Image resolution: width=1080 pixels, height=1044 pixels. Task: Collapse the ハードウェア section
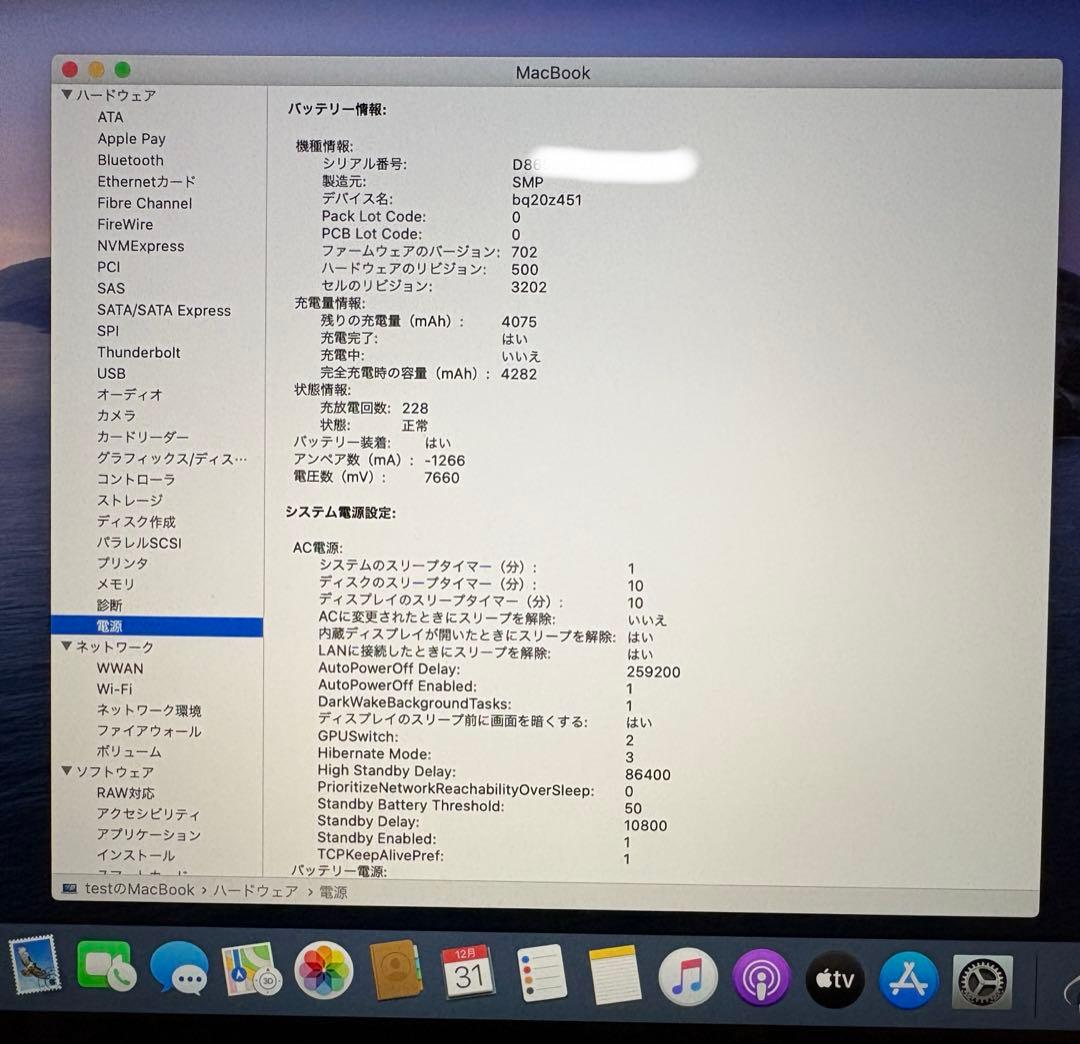pyautogui.click(x=68, y=95)
